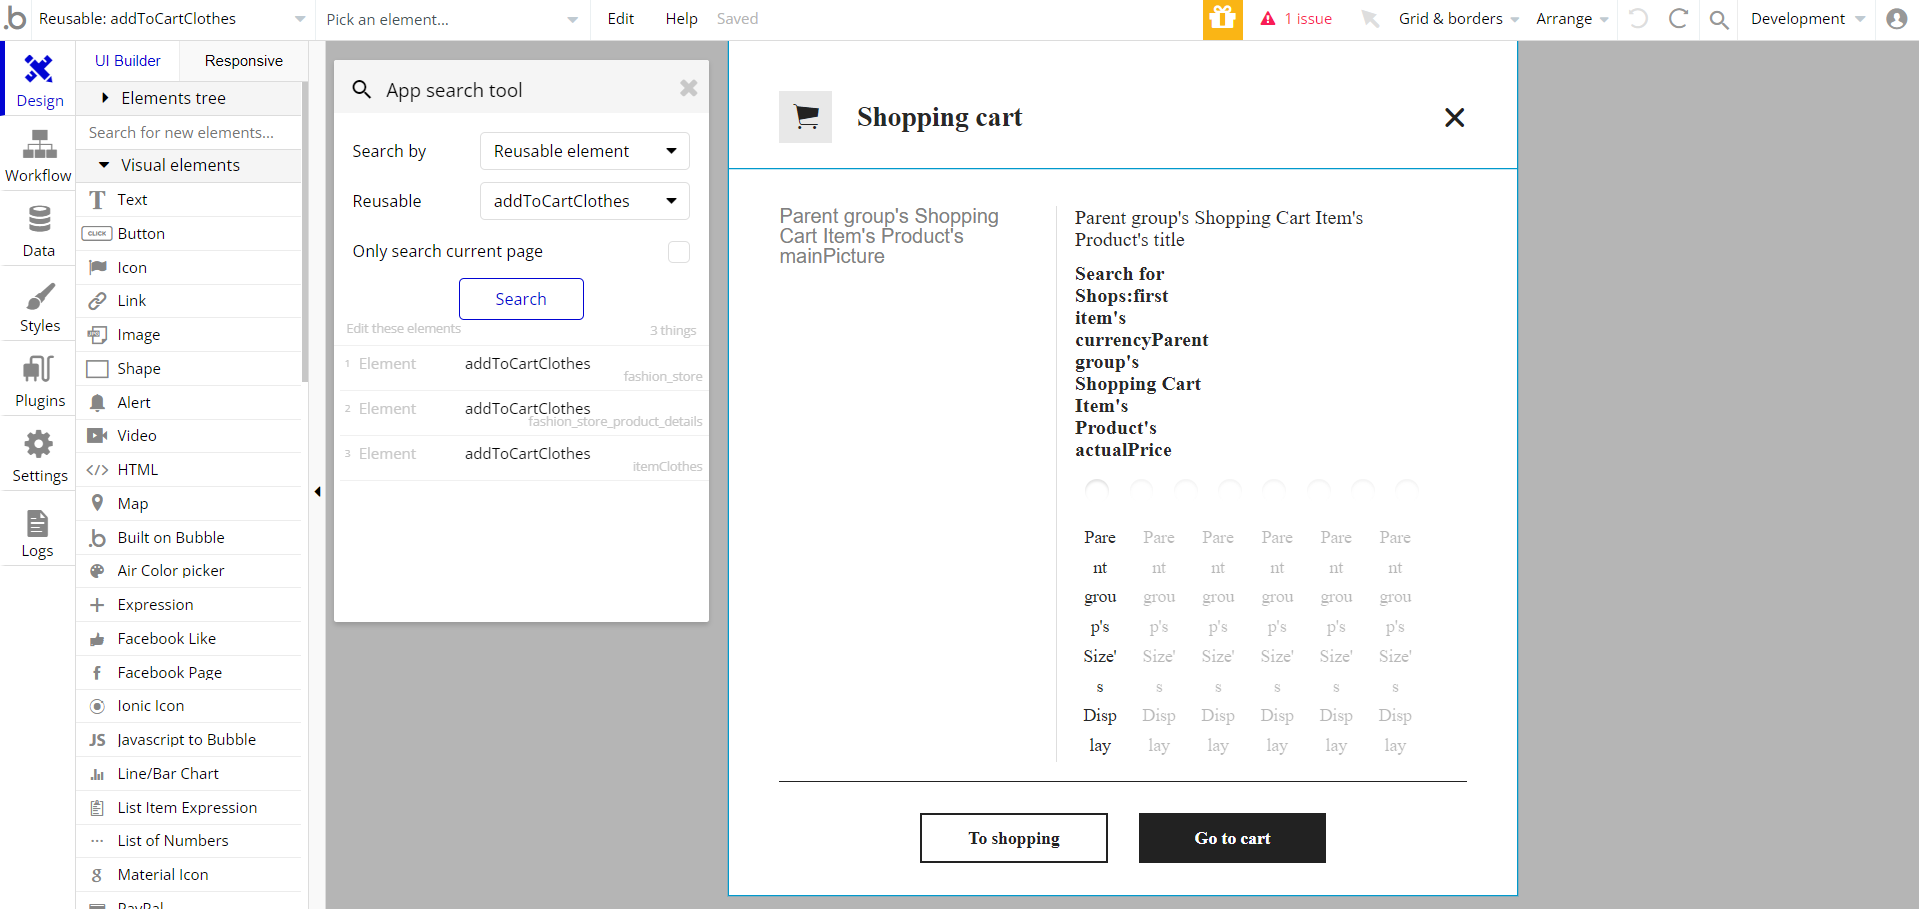1919x909 pixels.
Task: Open the Reusable addToCartClothes dropdown
Action: point(585,201)
